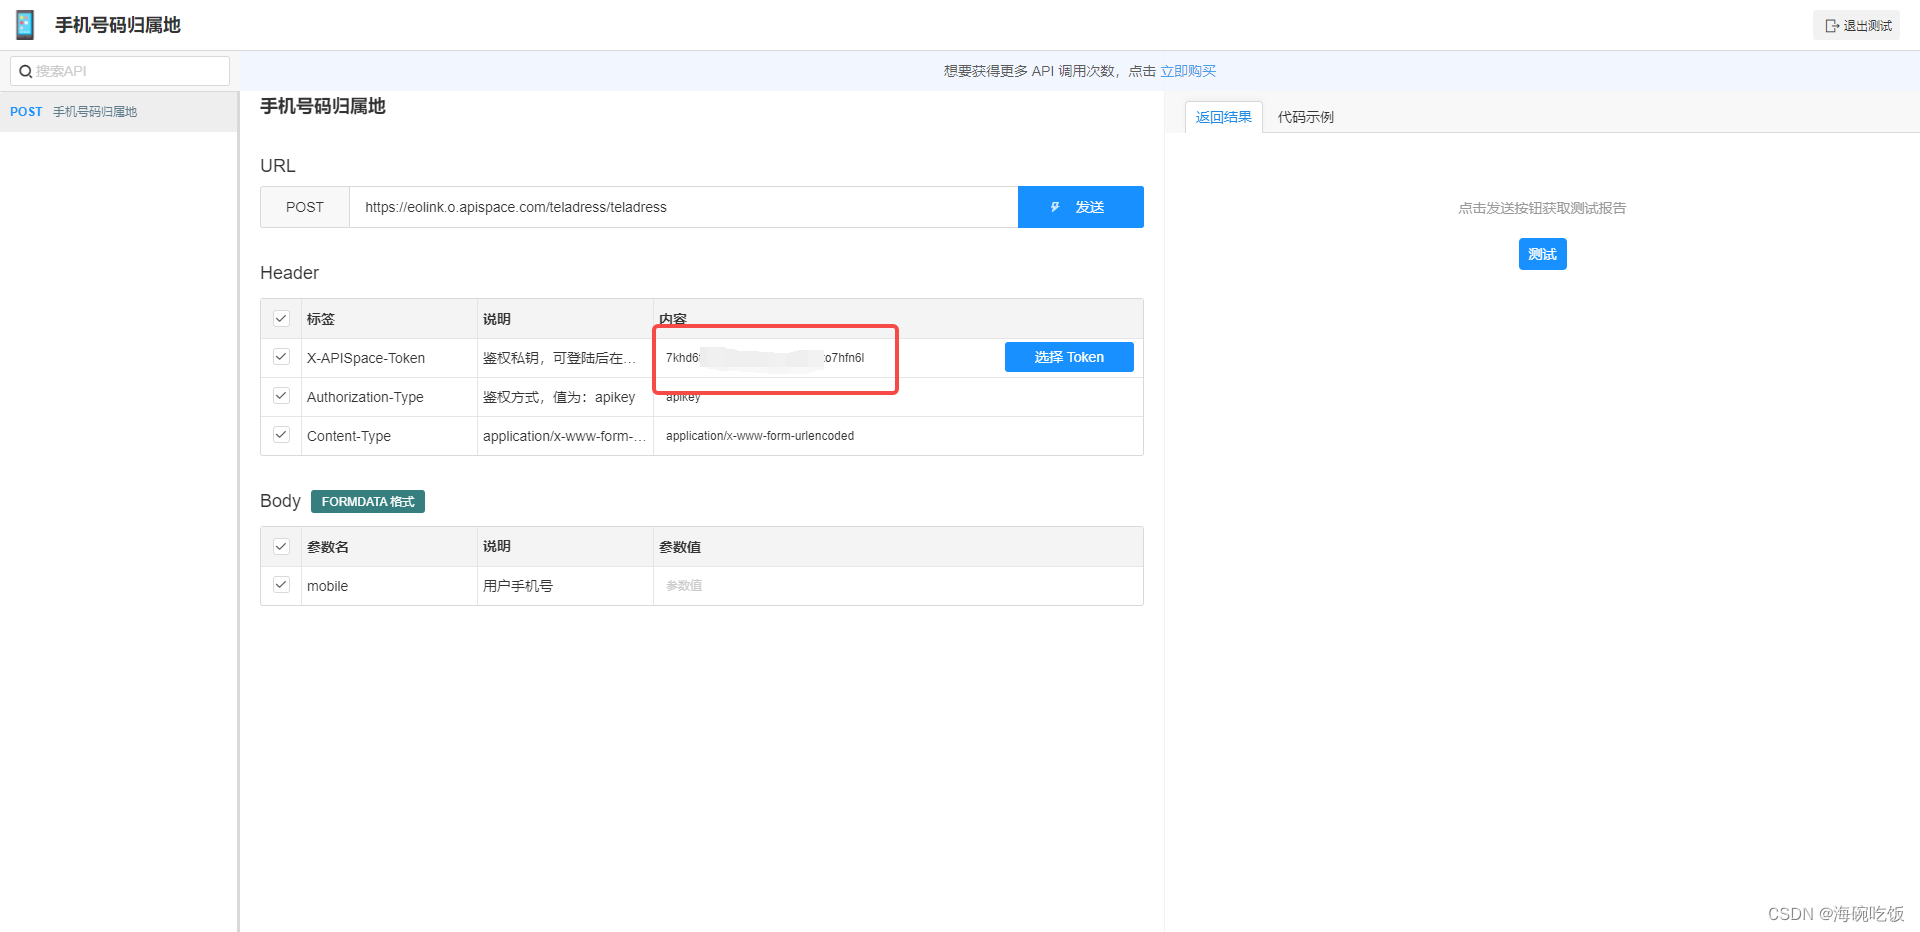Click the 点击发送按钮获取测试报告 hint text

pos(1542,208)
